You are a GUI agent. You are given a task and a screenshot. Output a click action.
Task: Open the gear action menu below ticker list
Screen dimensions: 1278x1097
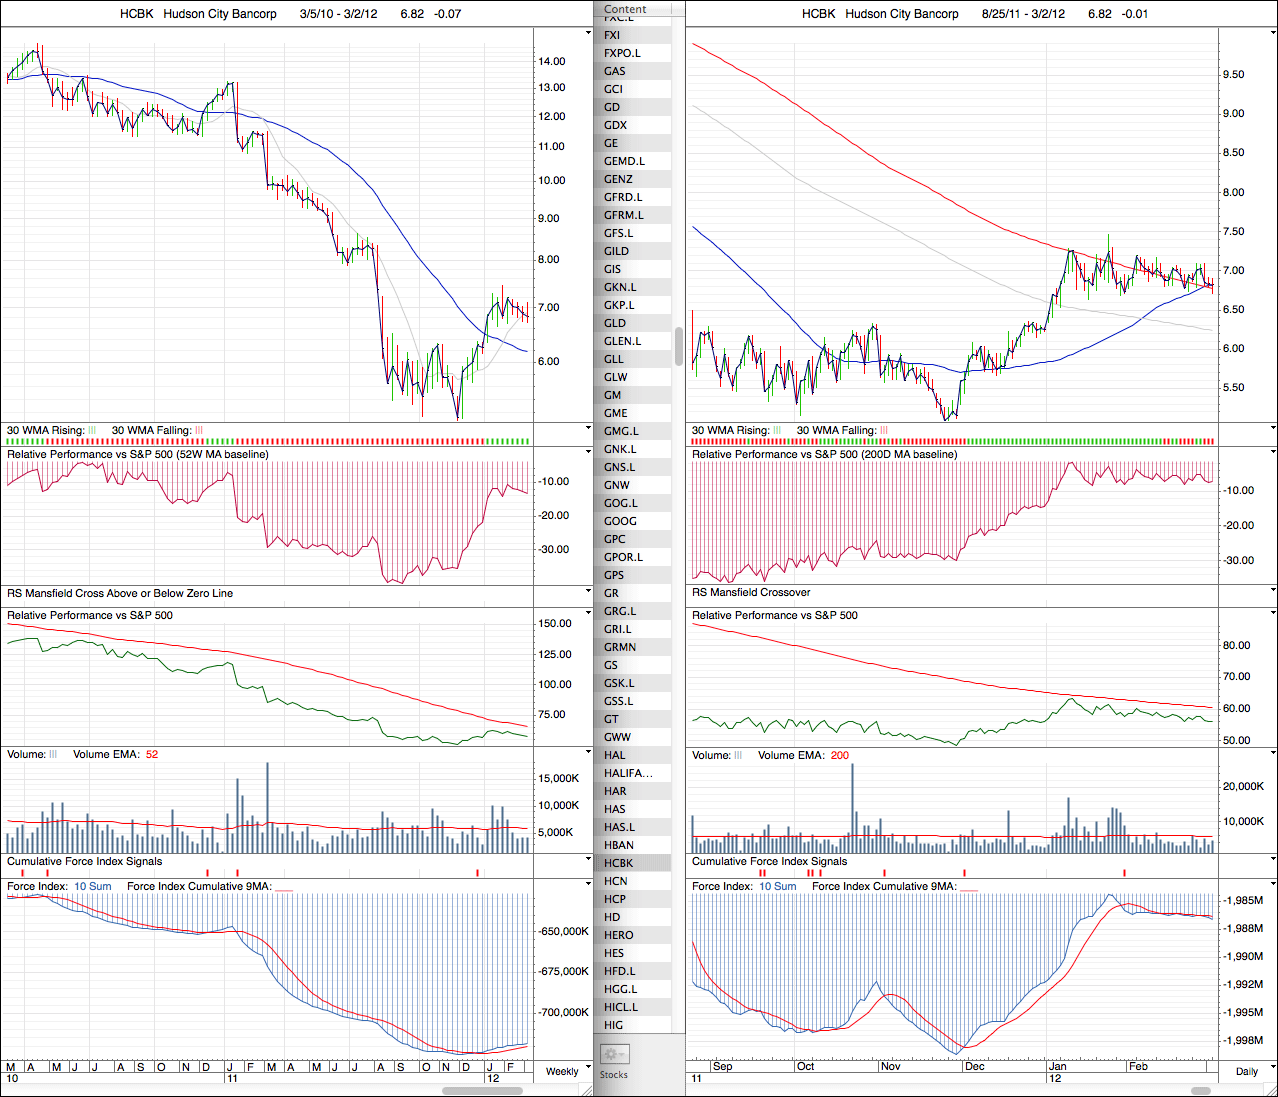point(613,1054)
